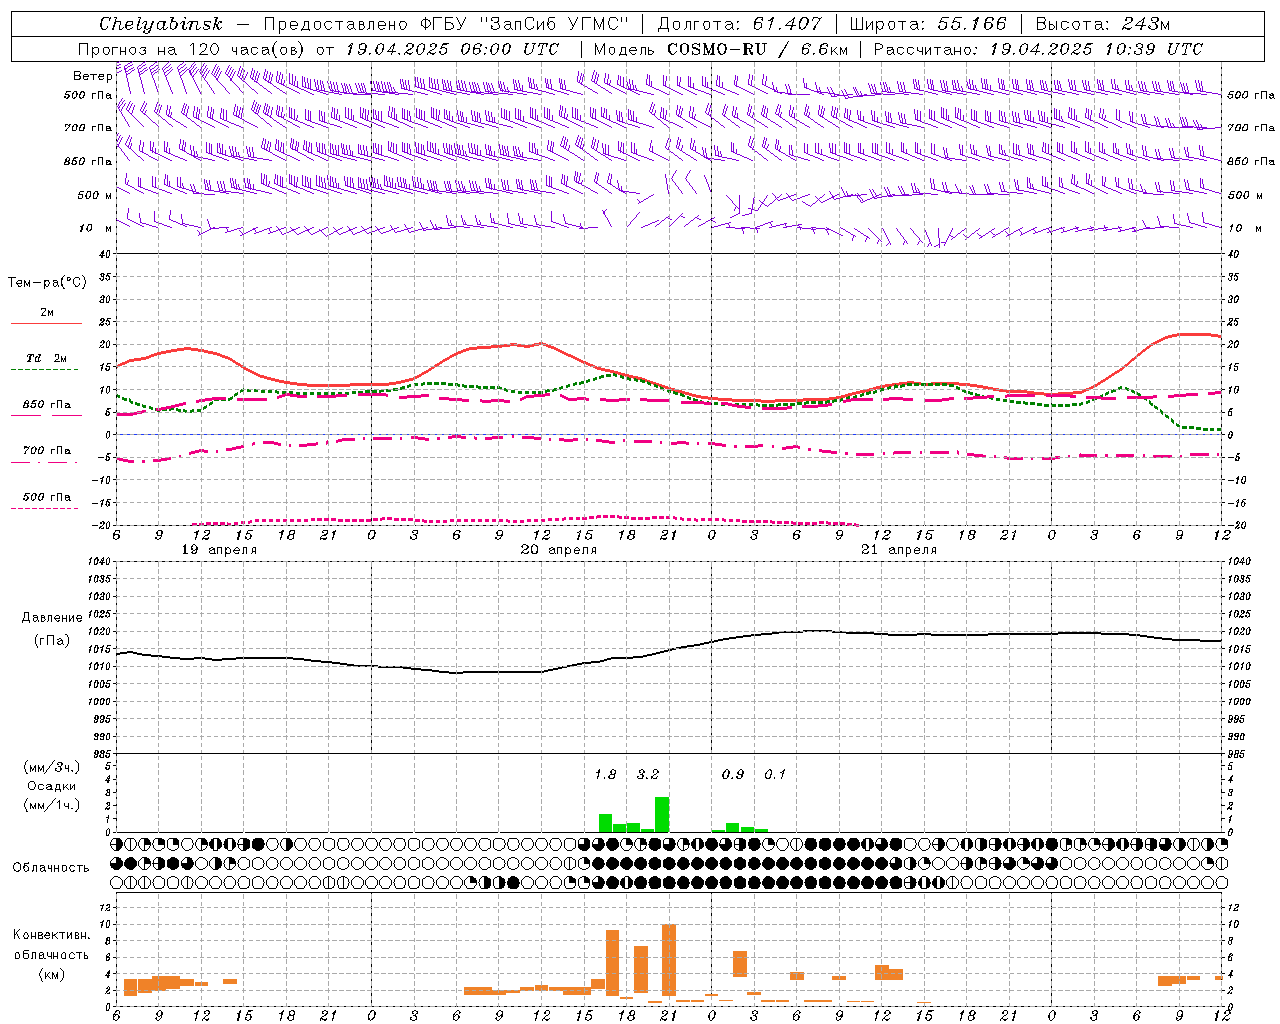The image size is (1280, 1024).
Task: Click the right-side 700 гПа wind label
Action: 1251,128
